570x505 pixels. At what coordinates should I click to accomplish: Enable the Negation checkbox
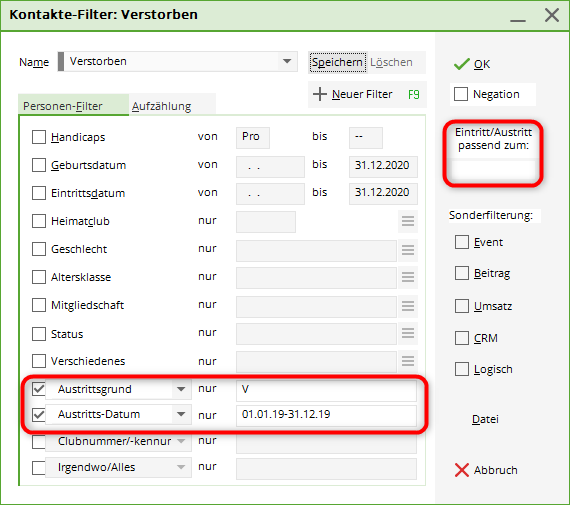click(461, 94)
